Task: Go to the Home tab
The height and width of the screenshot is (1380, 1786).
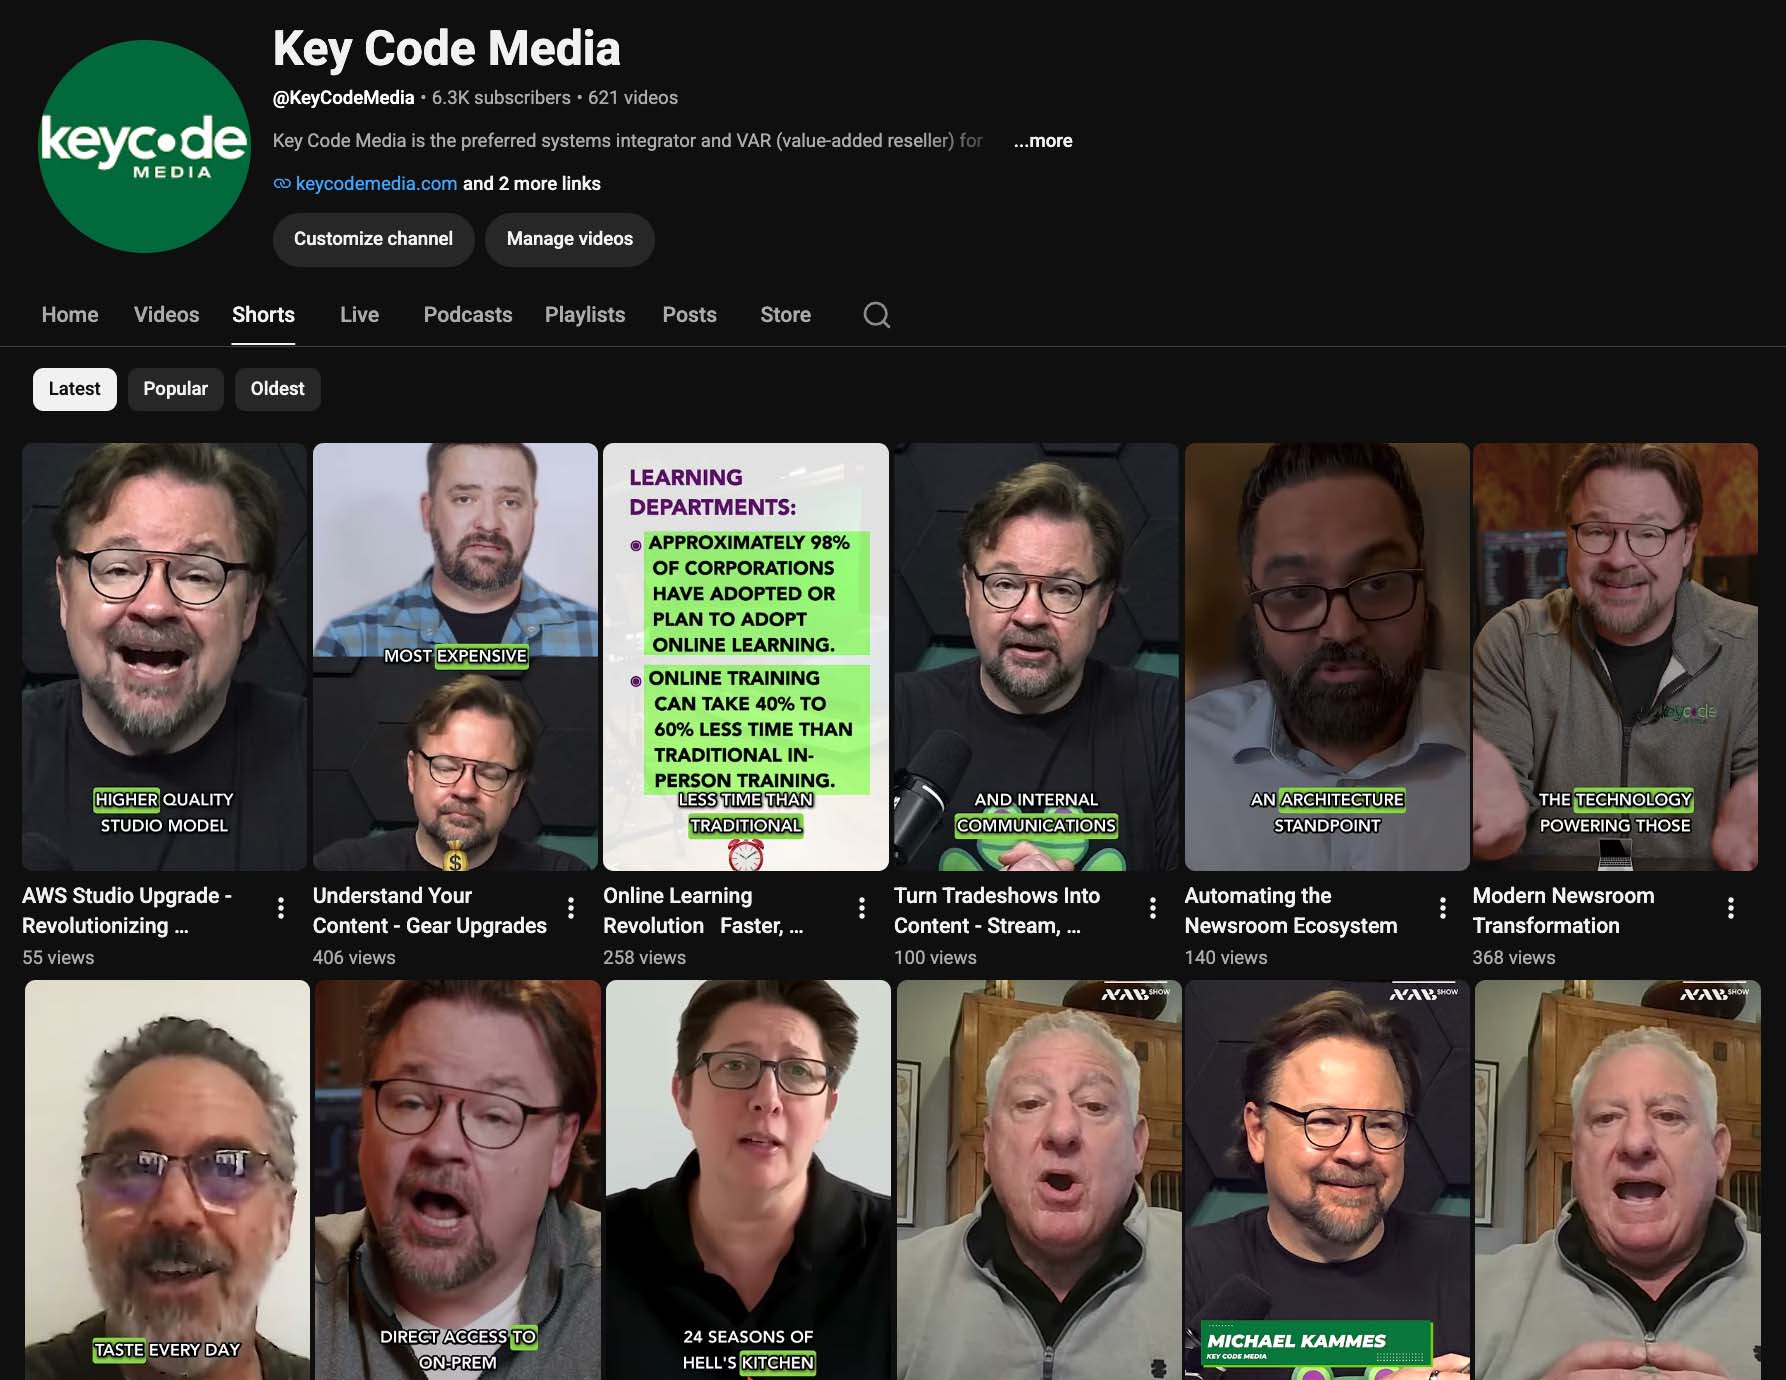Action: click(70, 315)
